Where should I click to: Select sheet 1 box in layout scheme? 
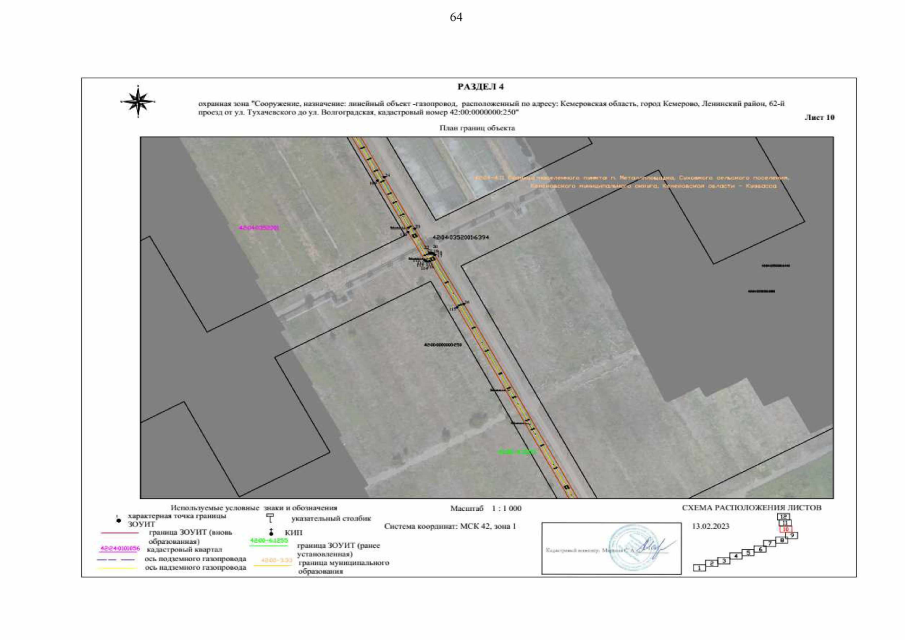tap(698, 568)
